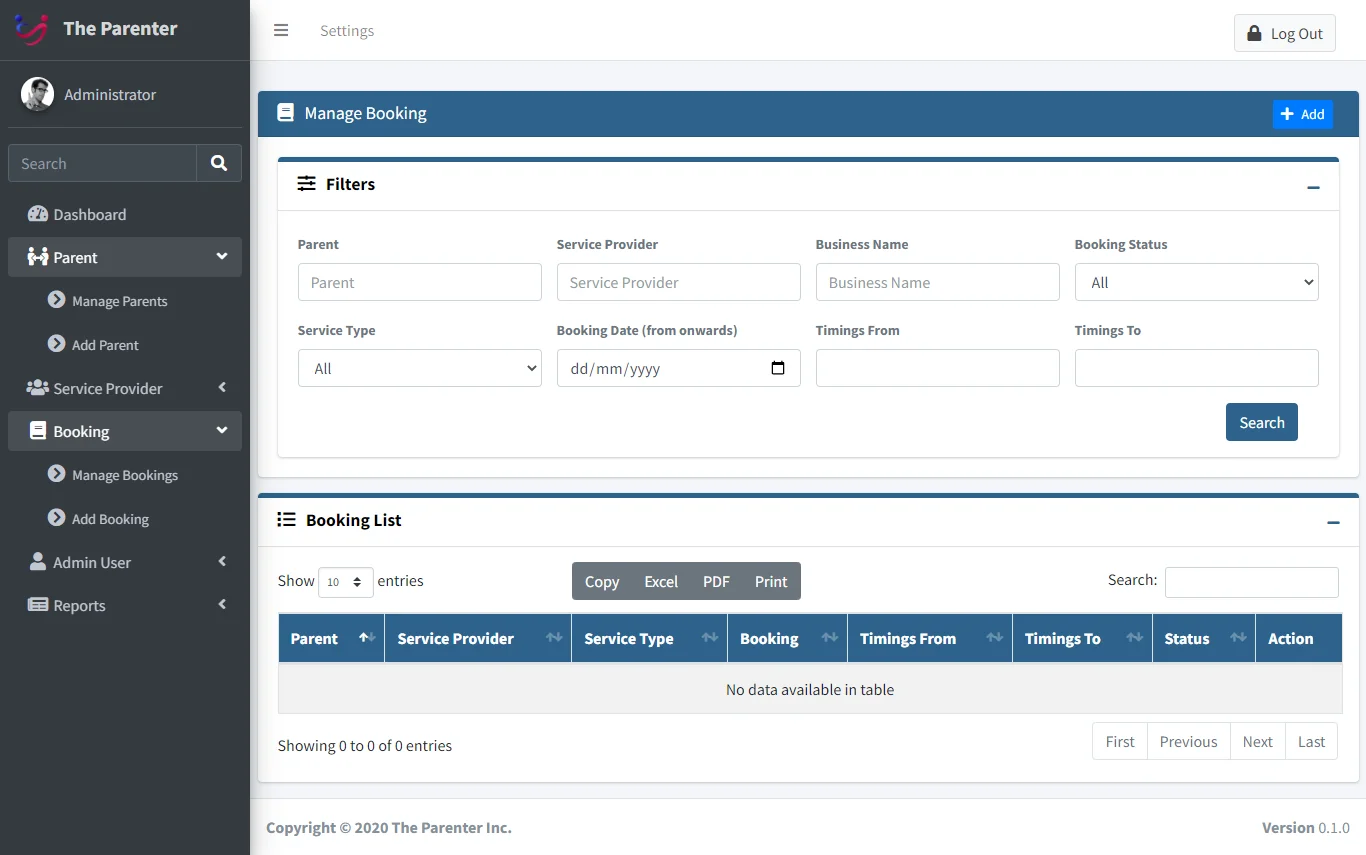Sort table by Status column arrows

click(1237, 638)
